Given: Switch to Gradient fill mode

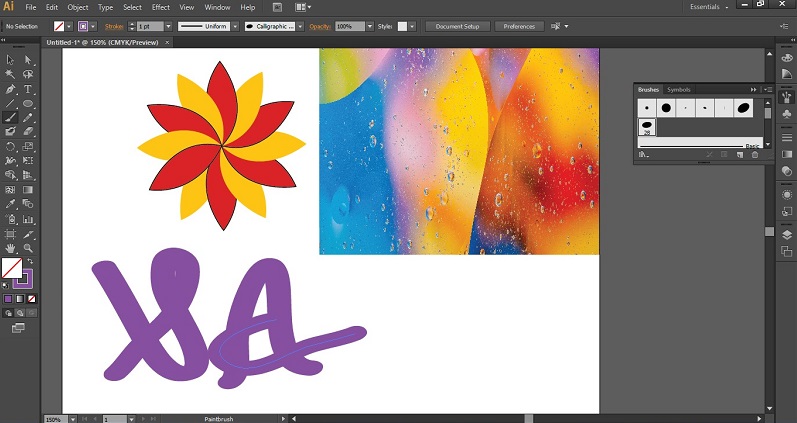Looking at the screenshot, I should [x=21, y=298].
